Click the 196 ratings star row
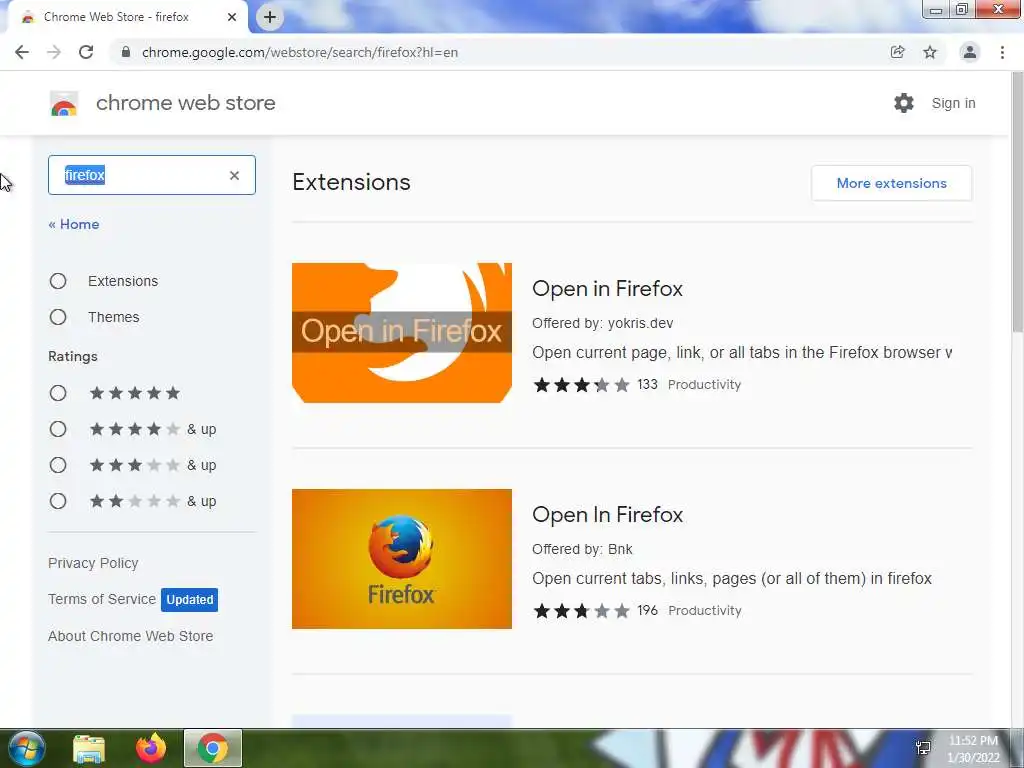 point(581,611)
